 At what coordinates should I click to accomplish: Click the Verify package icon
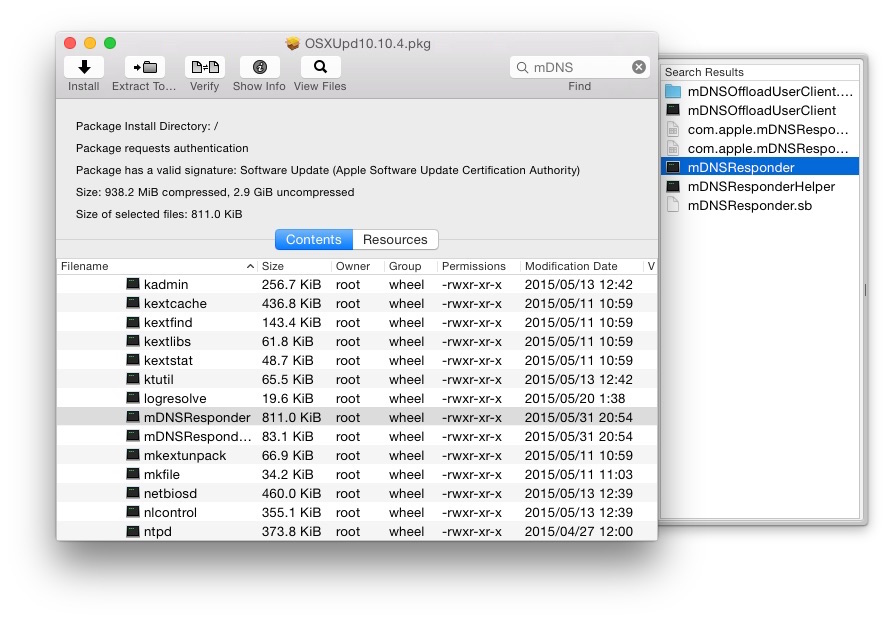(x=205, y=67)
